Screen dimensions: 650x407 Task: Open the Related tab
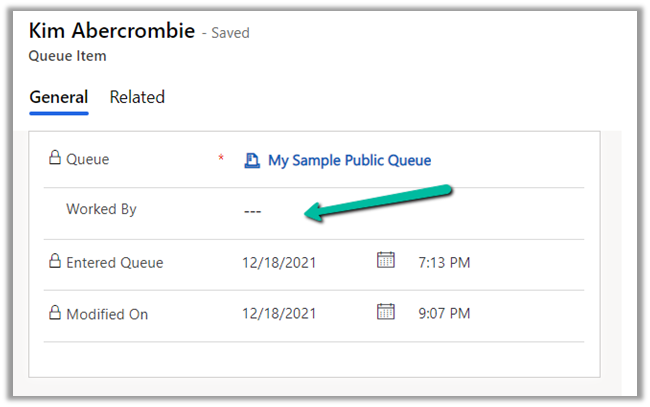point(137,97)
